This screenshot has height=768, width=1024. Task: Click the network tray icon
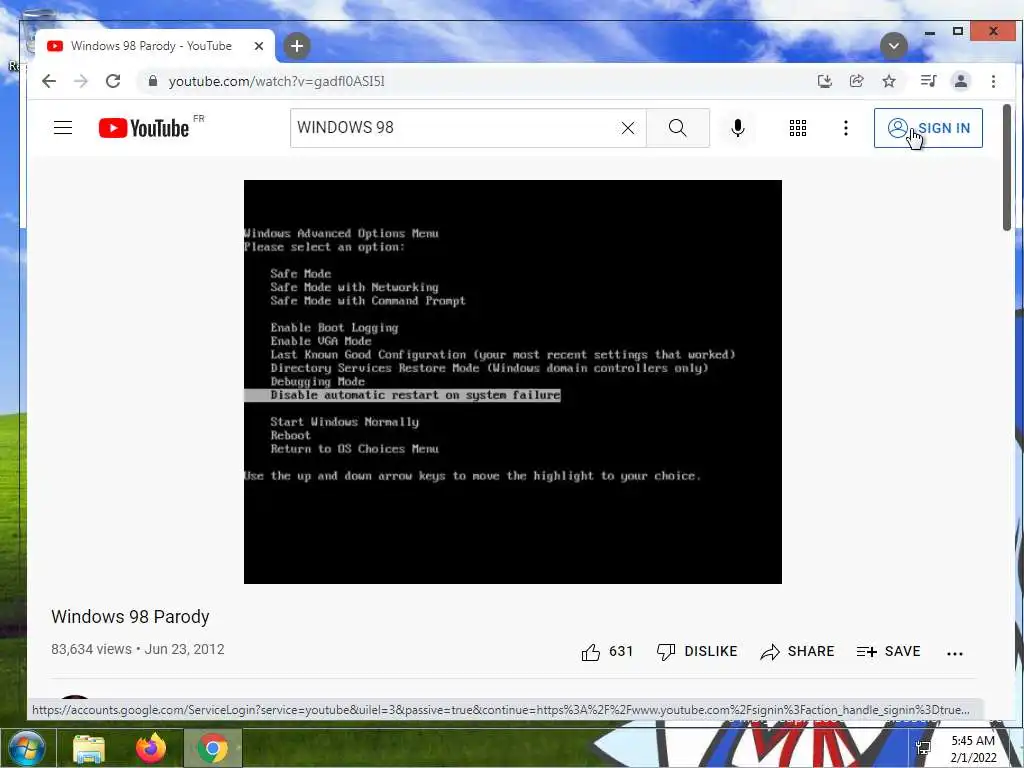tap(923, 748)
